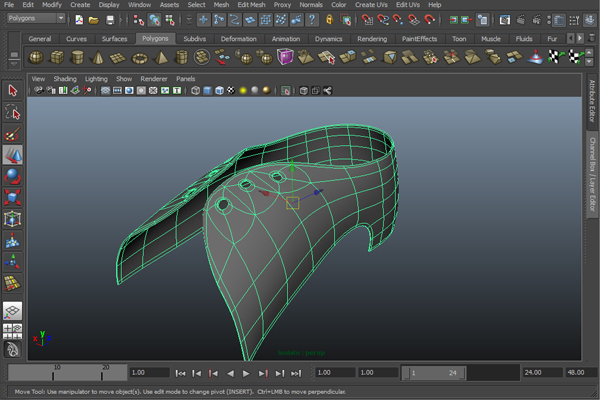This screenshot has width=600, height=400.
Task: Click the animation end time field 48.00
Action: [580, 372]
